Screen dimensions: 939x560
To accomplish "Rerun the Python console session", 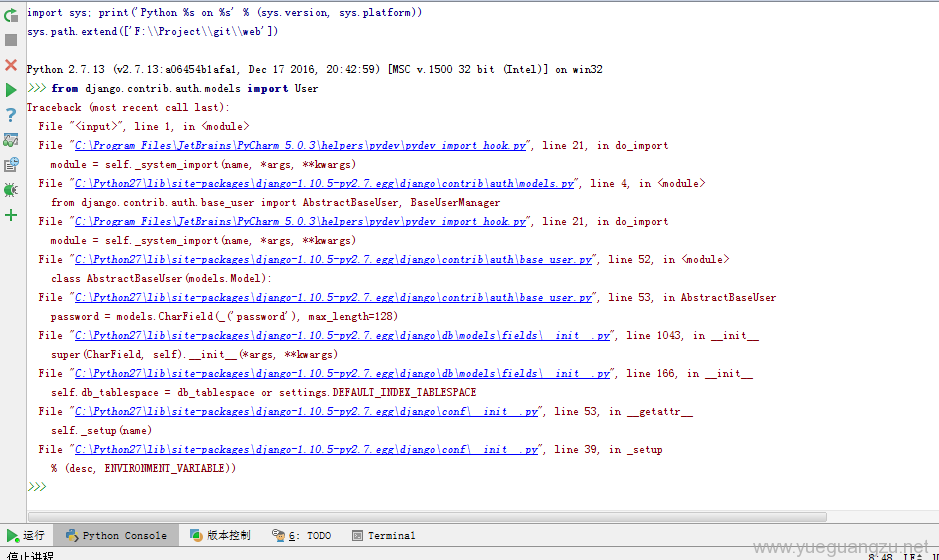I will point(11,16).
